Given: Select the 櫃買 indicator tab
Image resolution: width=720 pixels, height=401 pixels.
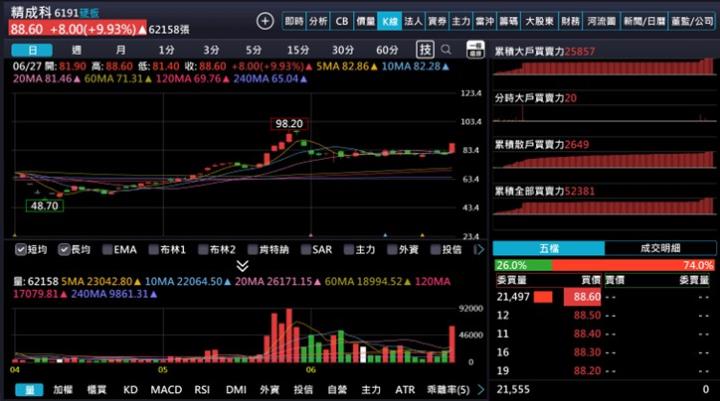Looking at the screenshot, I should point(97,390).
